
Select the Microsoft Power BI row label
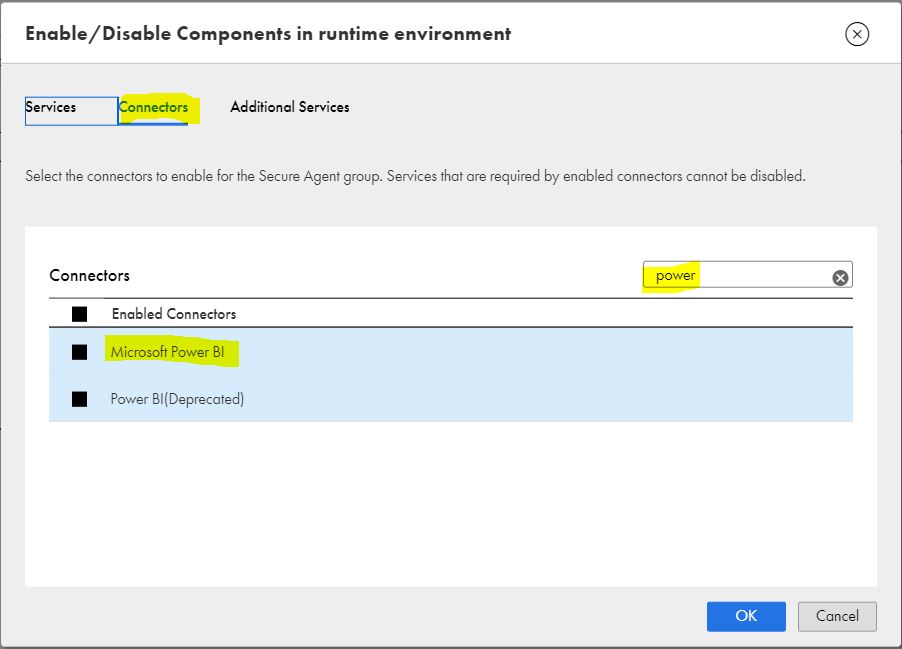point(167,352)
